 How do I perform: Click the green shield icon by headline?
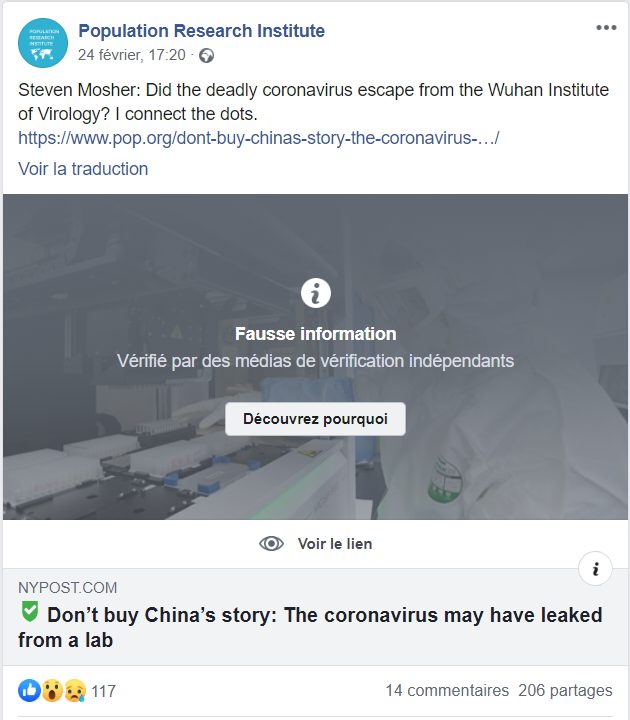30,612
